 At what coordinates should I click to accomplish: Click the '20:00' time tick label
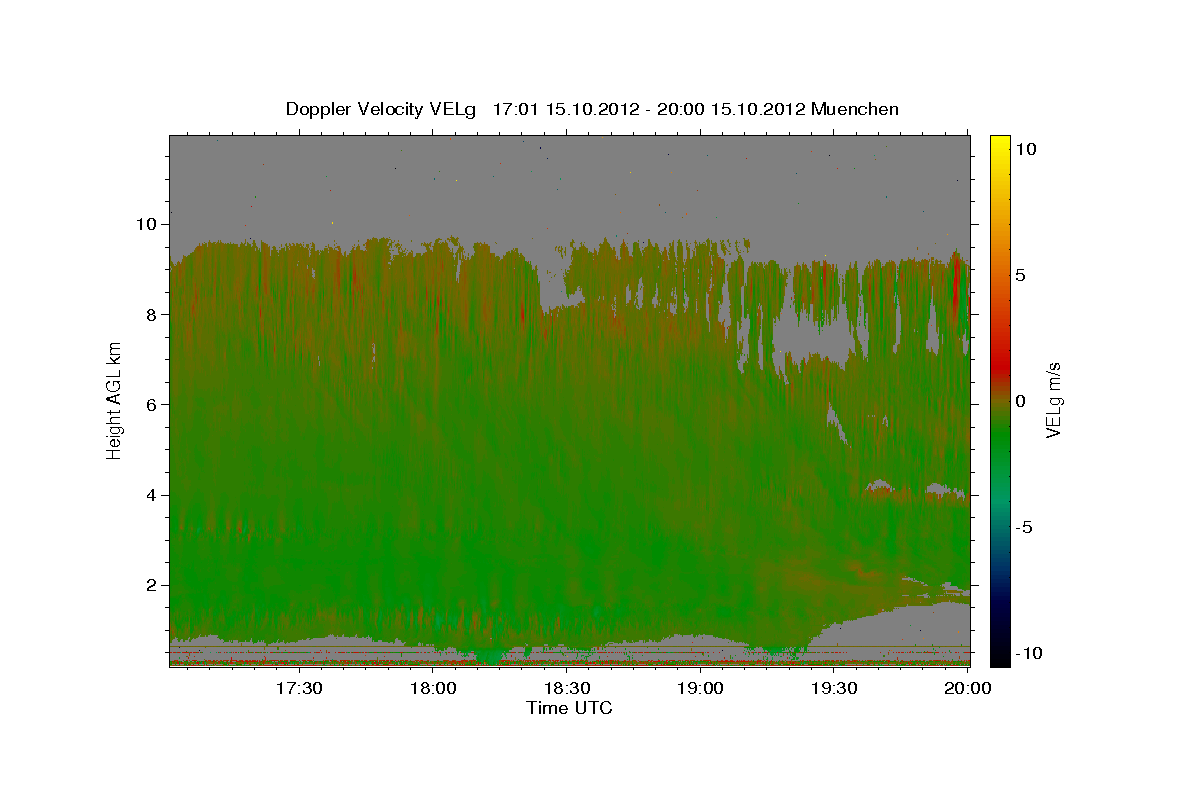968,689
